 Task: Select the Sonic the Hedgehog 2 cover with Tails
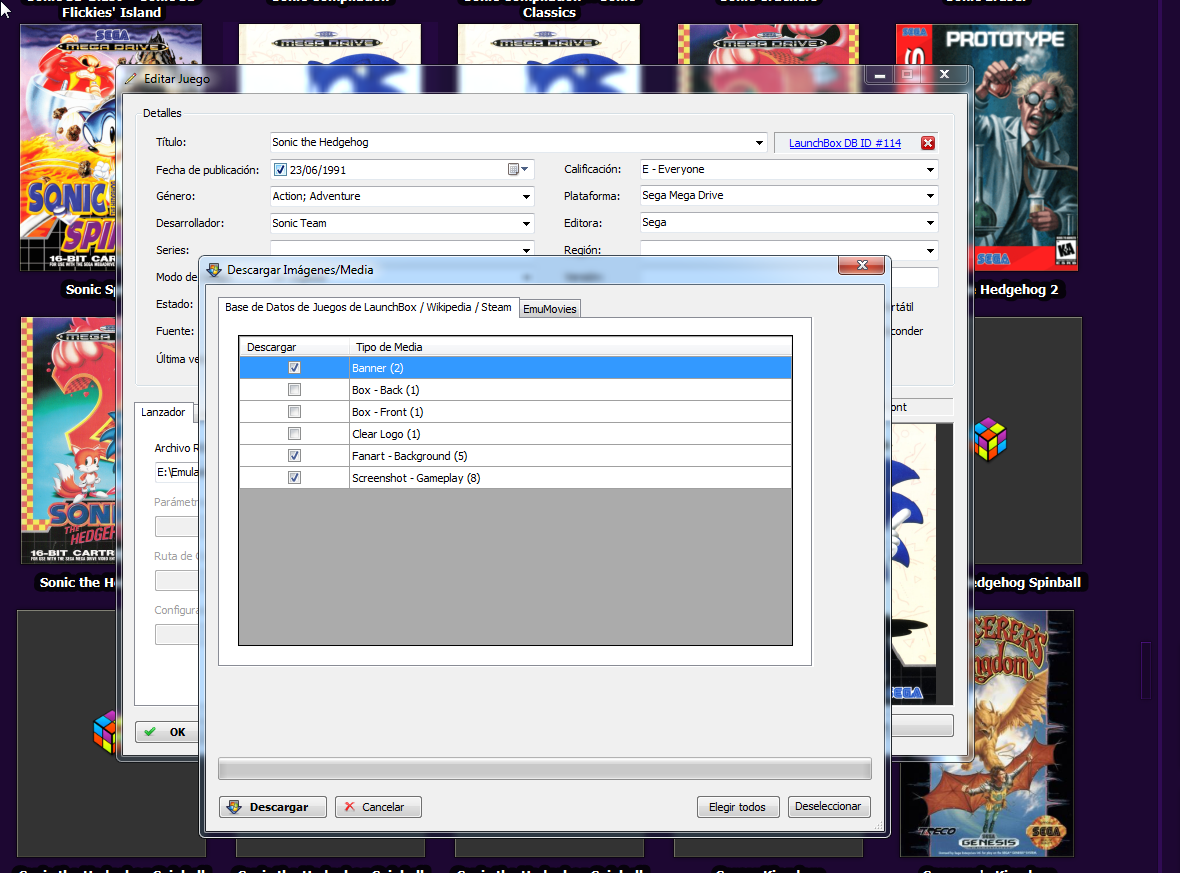click(68, 440)
